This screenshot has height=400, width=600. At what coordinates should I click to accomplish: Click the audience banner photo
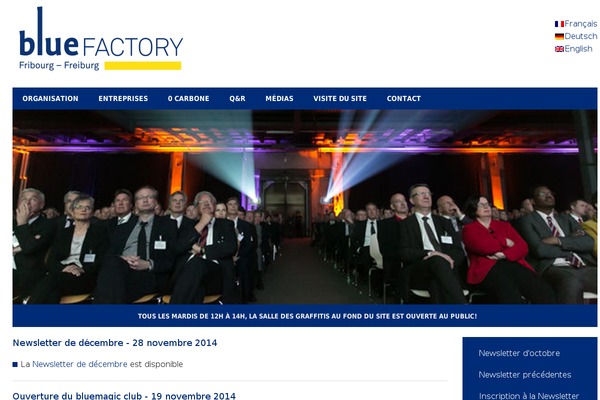pyautogui.click(x=305, y=207)
